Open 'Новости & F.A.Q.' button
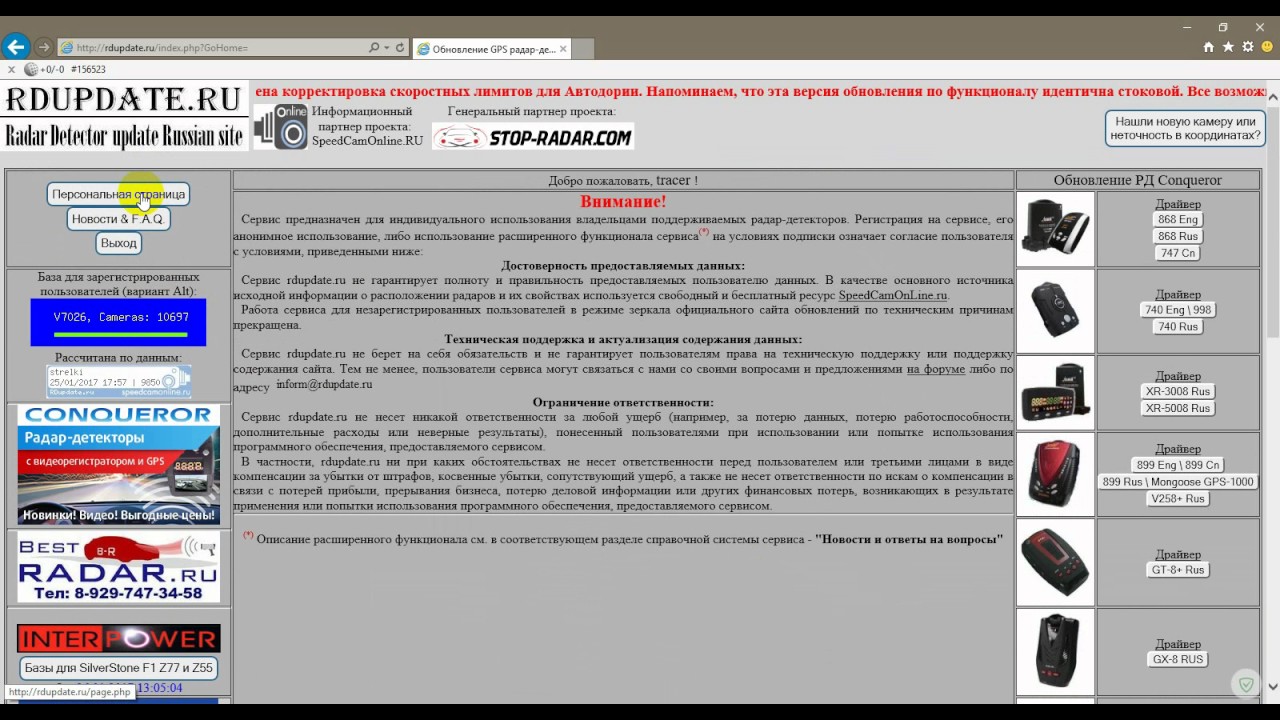 tap(118, 218)
